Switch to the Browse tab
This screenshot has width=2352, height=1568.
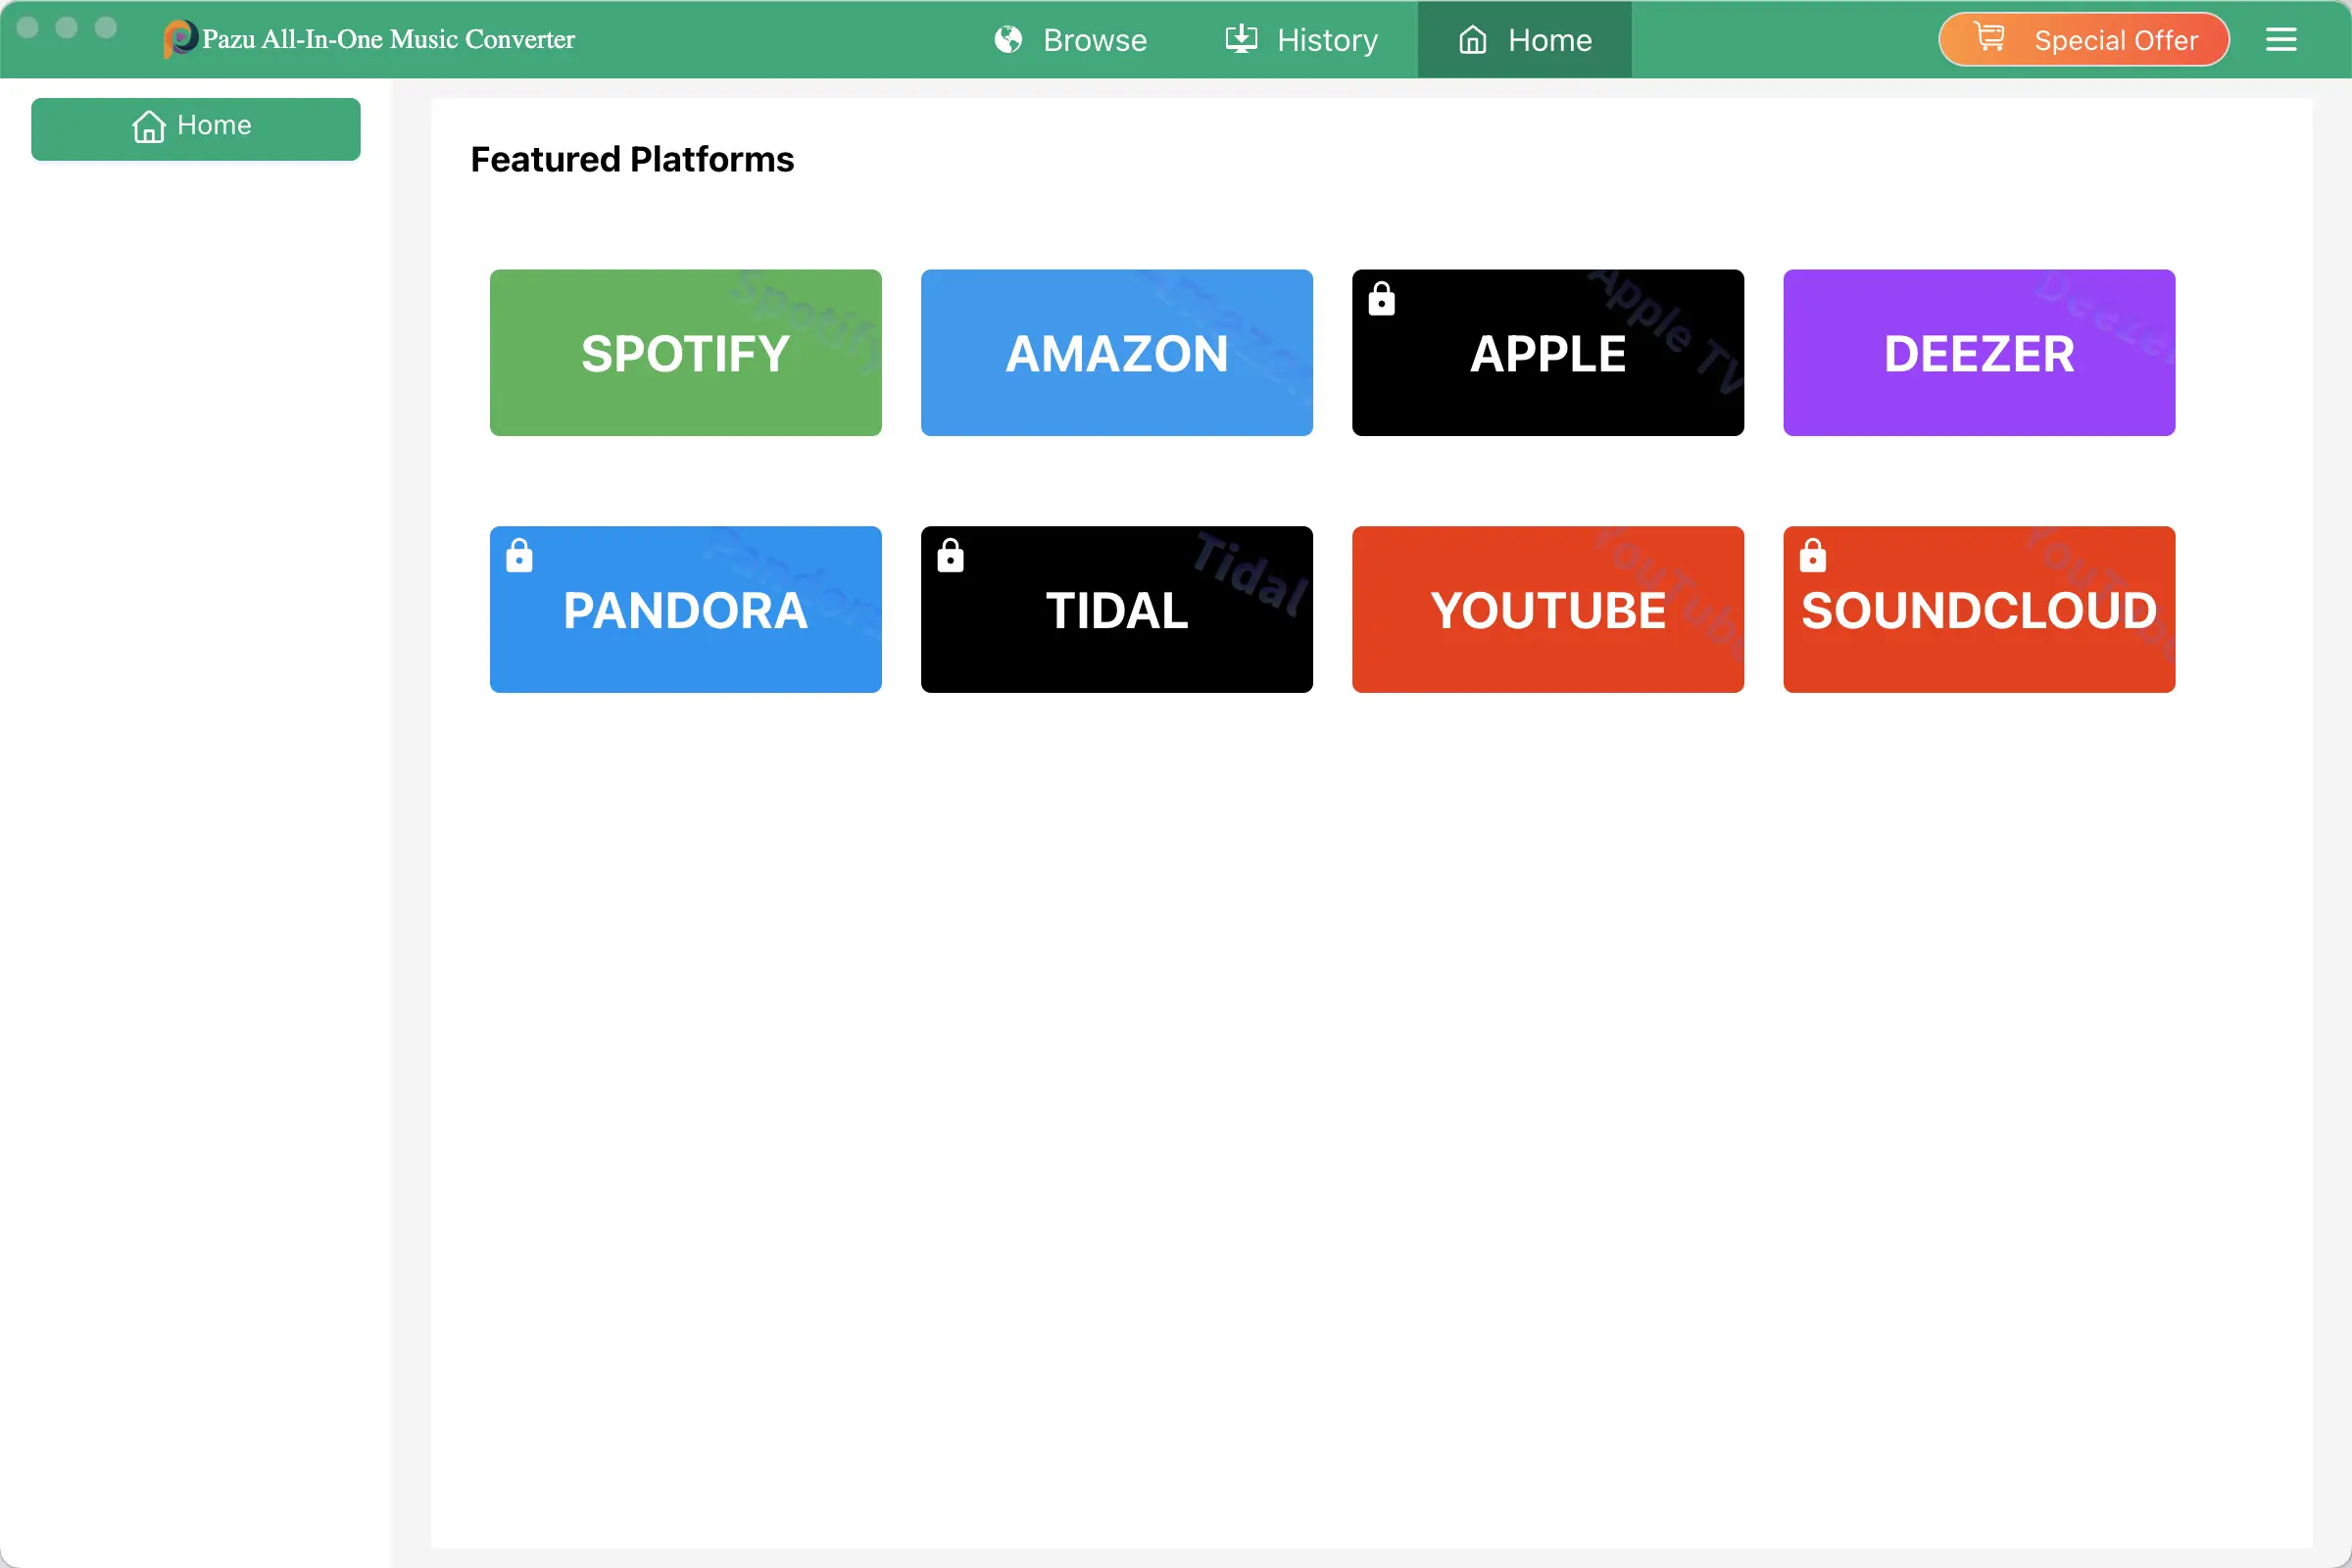1071,39
